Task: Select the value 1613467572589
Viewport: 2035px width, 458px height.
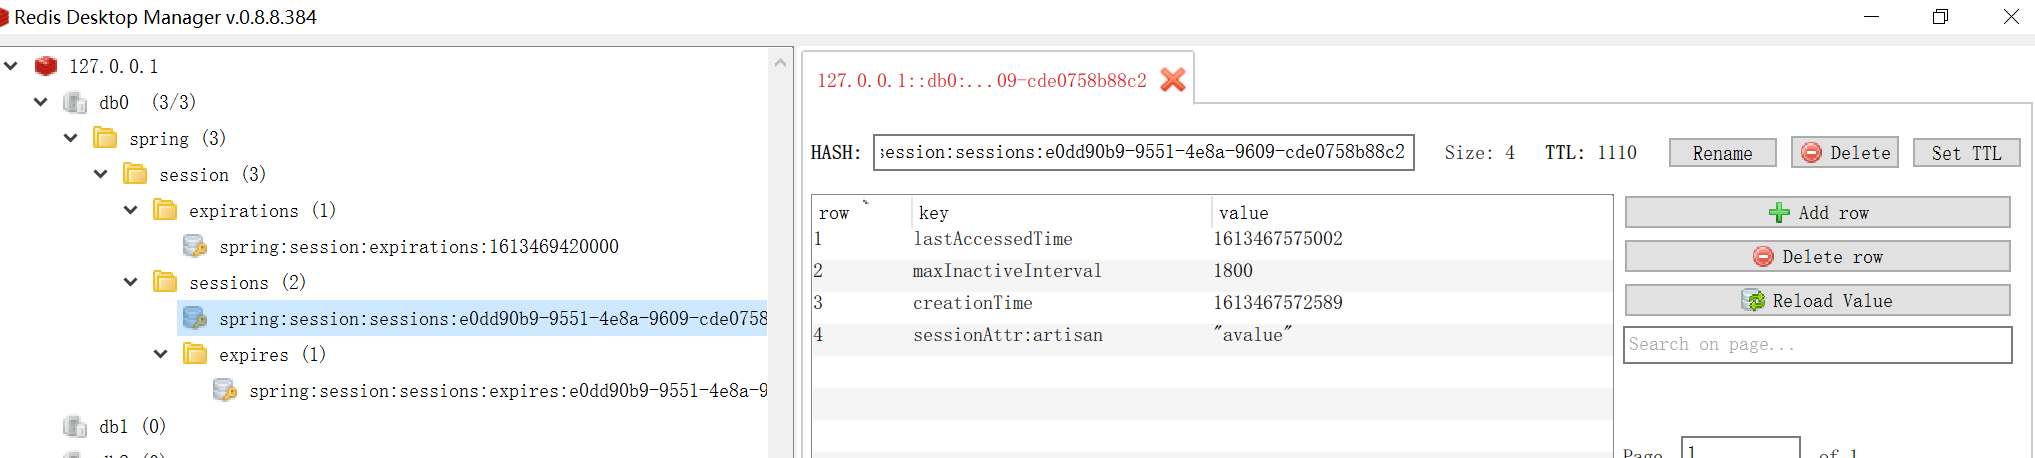Action: coord(1278,303)
